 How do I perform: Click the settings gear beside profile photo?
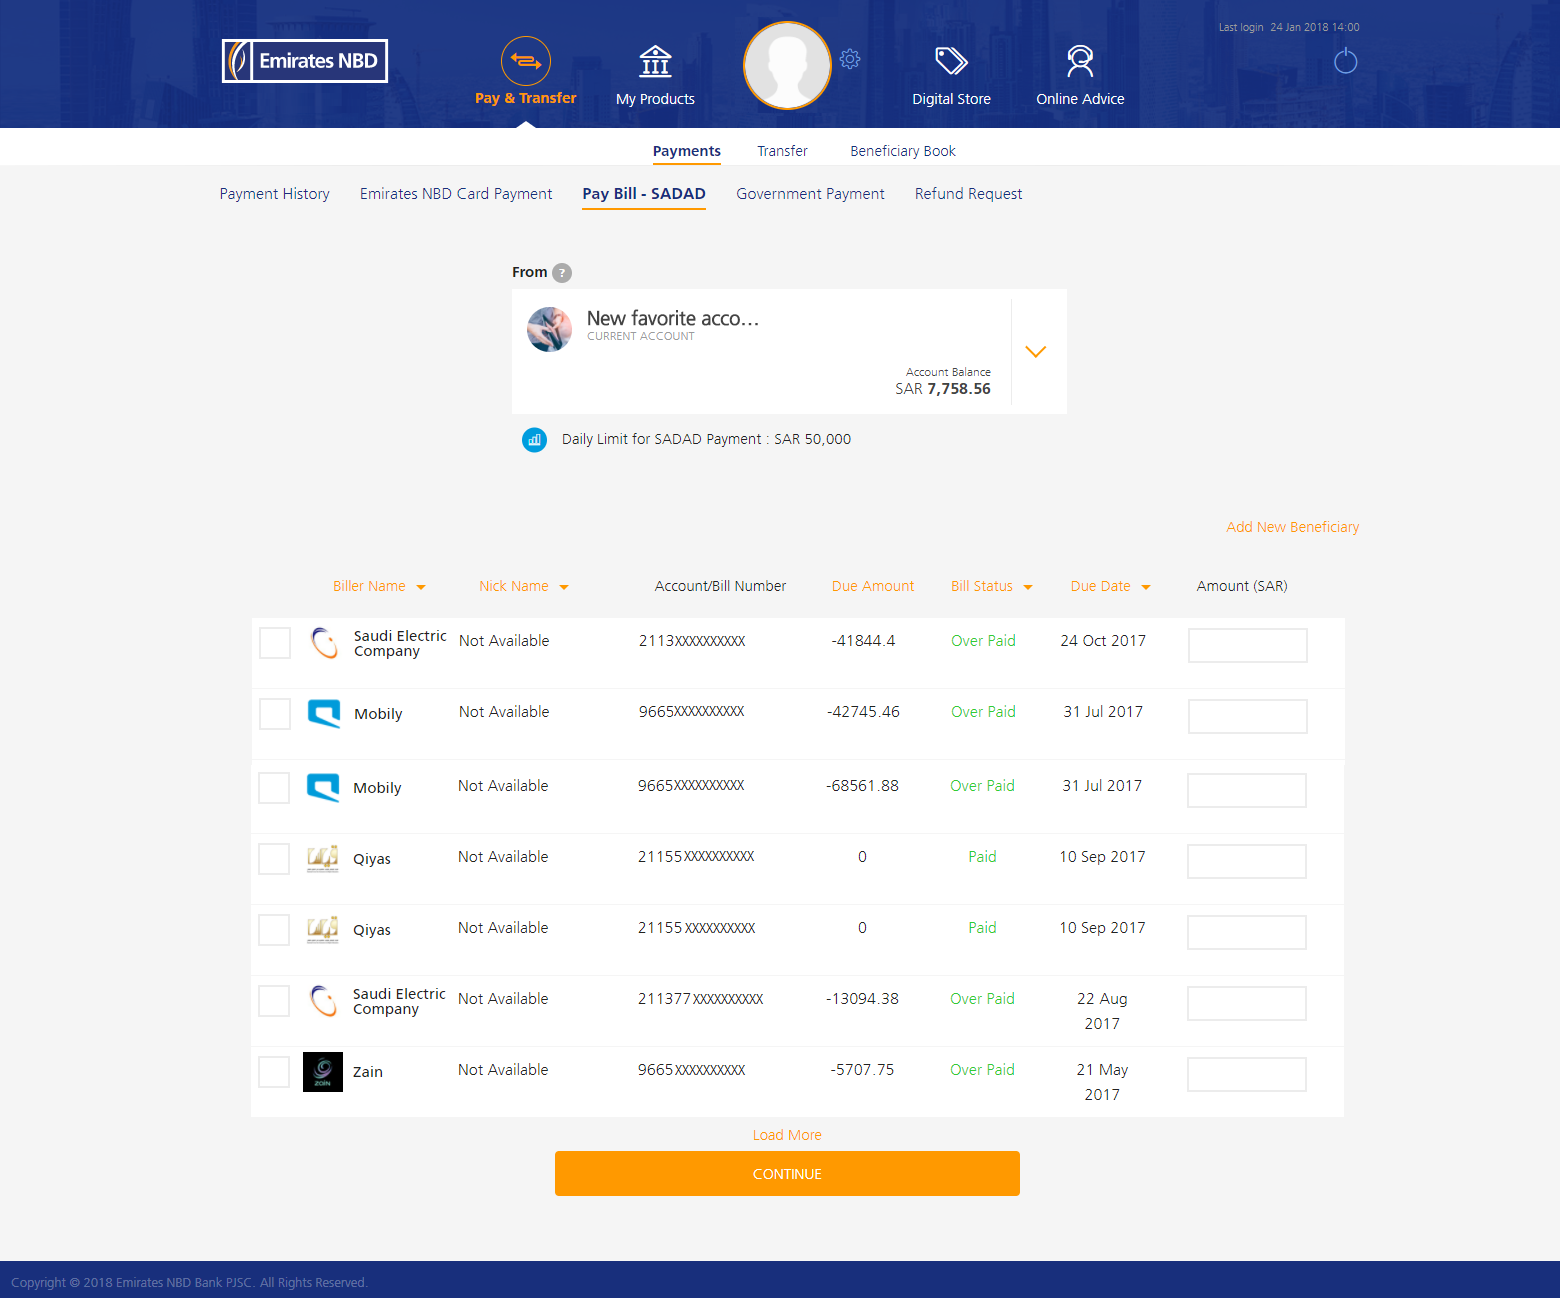[850, 59]
